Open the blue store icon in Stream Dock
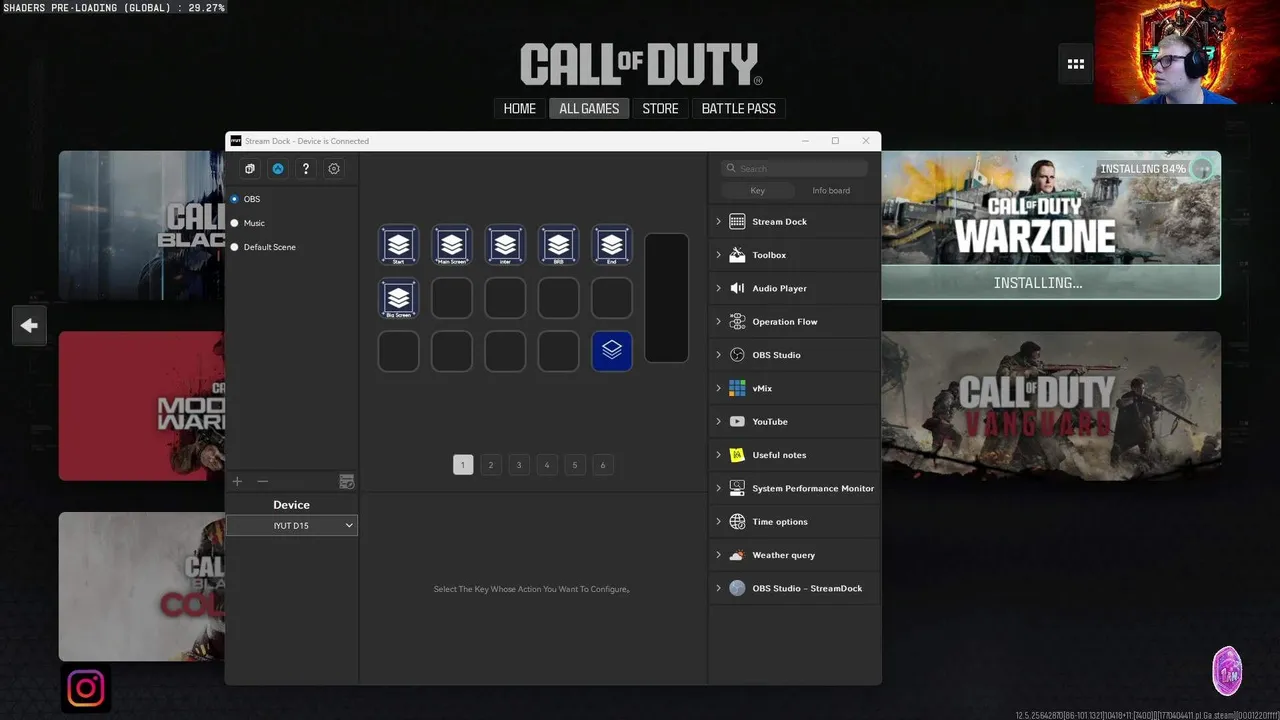Viewport: 1280px width, 720px height. 278,169
